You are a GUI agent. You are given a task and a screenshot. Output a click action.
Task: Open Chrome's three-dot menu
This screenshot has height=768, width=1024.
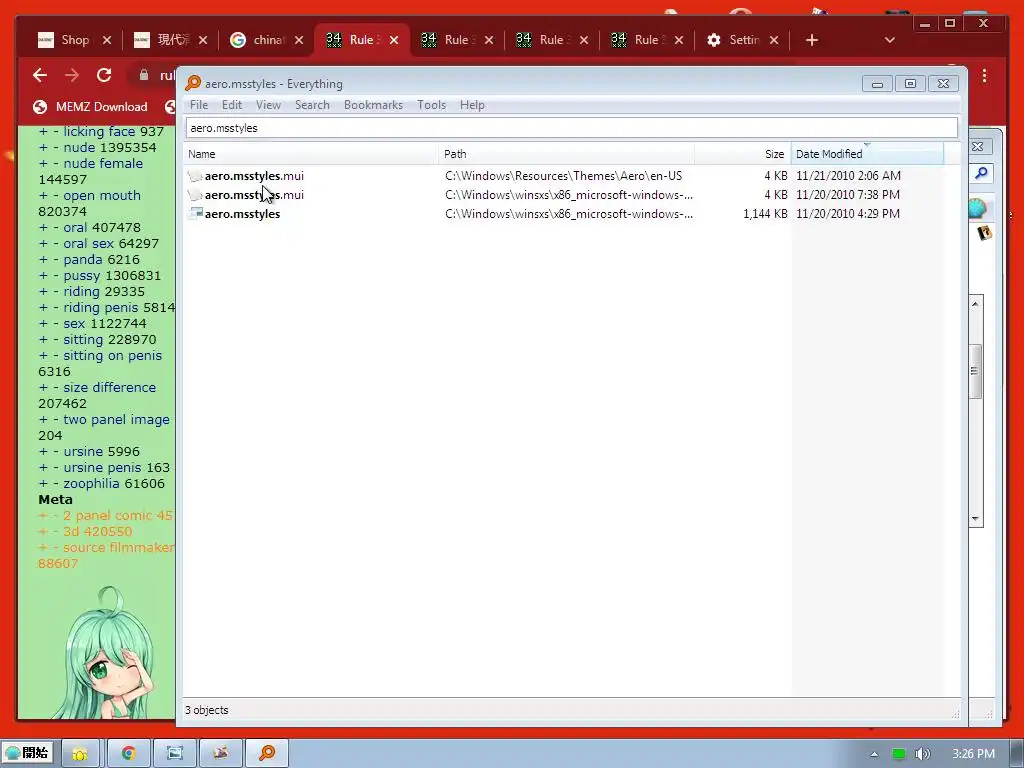pos(984,76)
